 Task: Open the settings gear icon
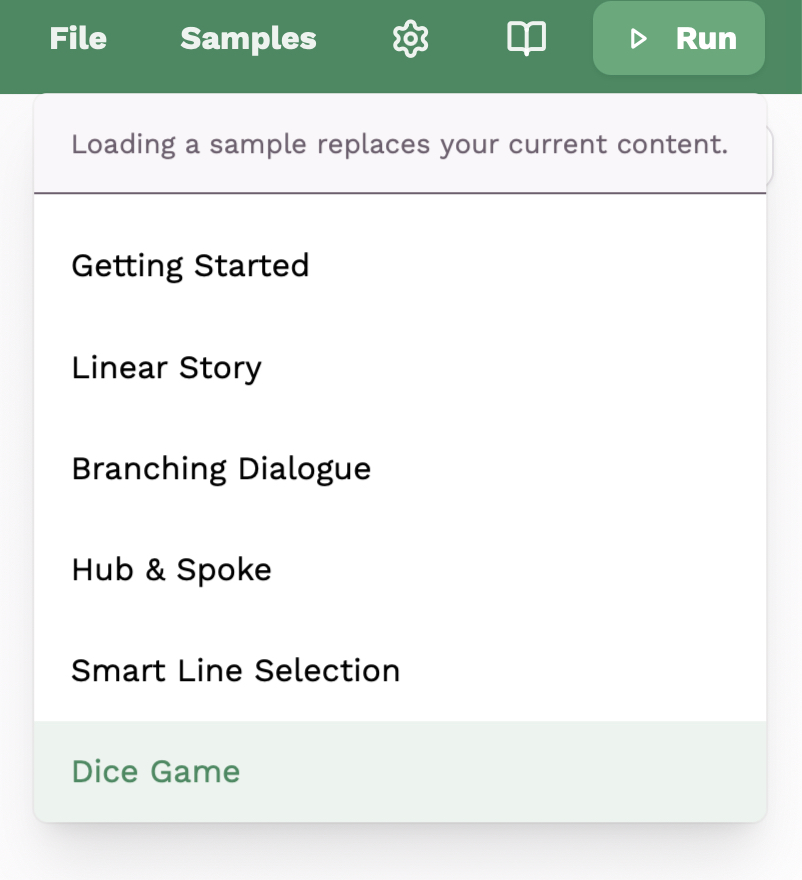point(410,39)
